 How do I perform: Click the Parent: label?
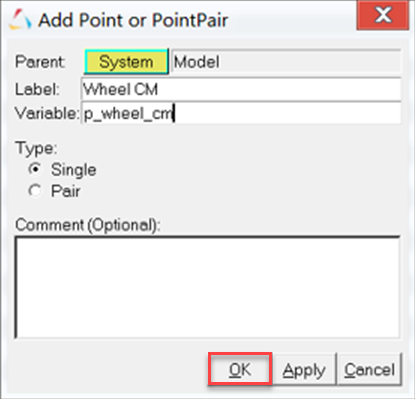[x=40, y=62]
